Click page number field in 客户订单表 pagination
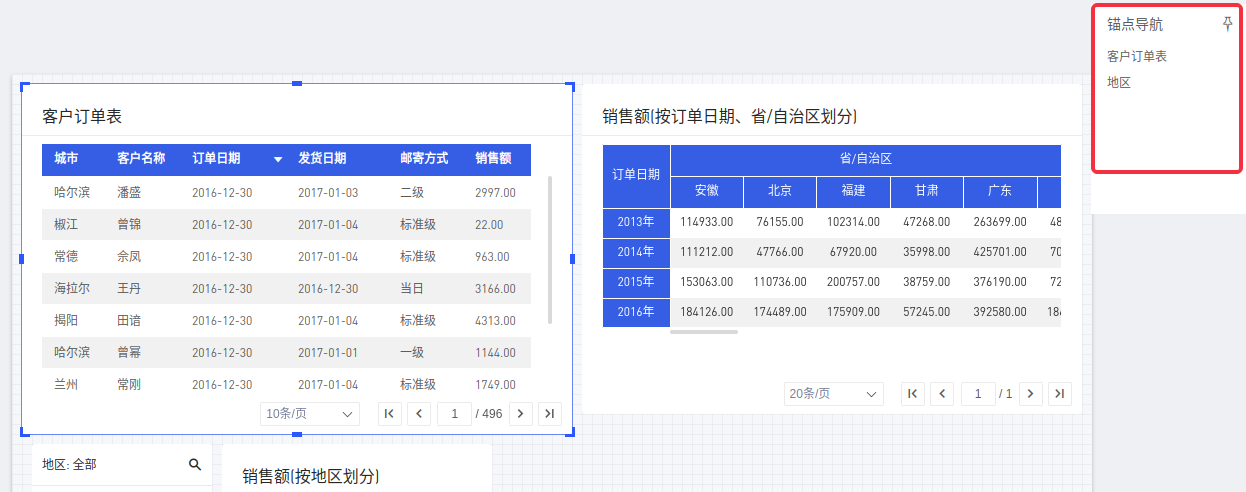This screenshot has height=492, width=1246. (454, 414)
